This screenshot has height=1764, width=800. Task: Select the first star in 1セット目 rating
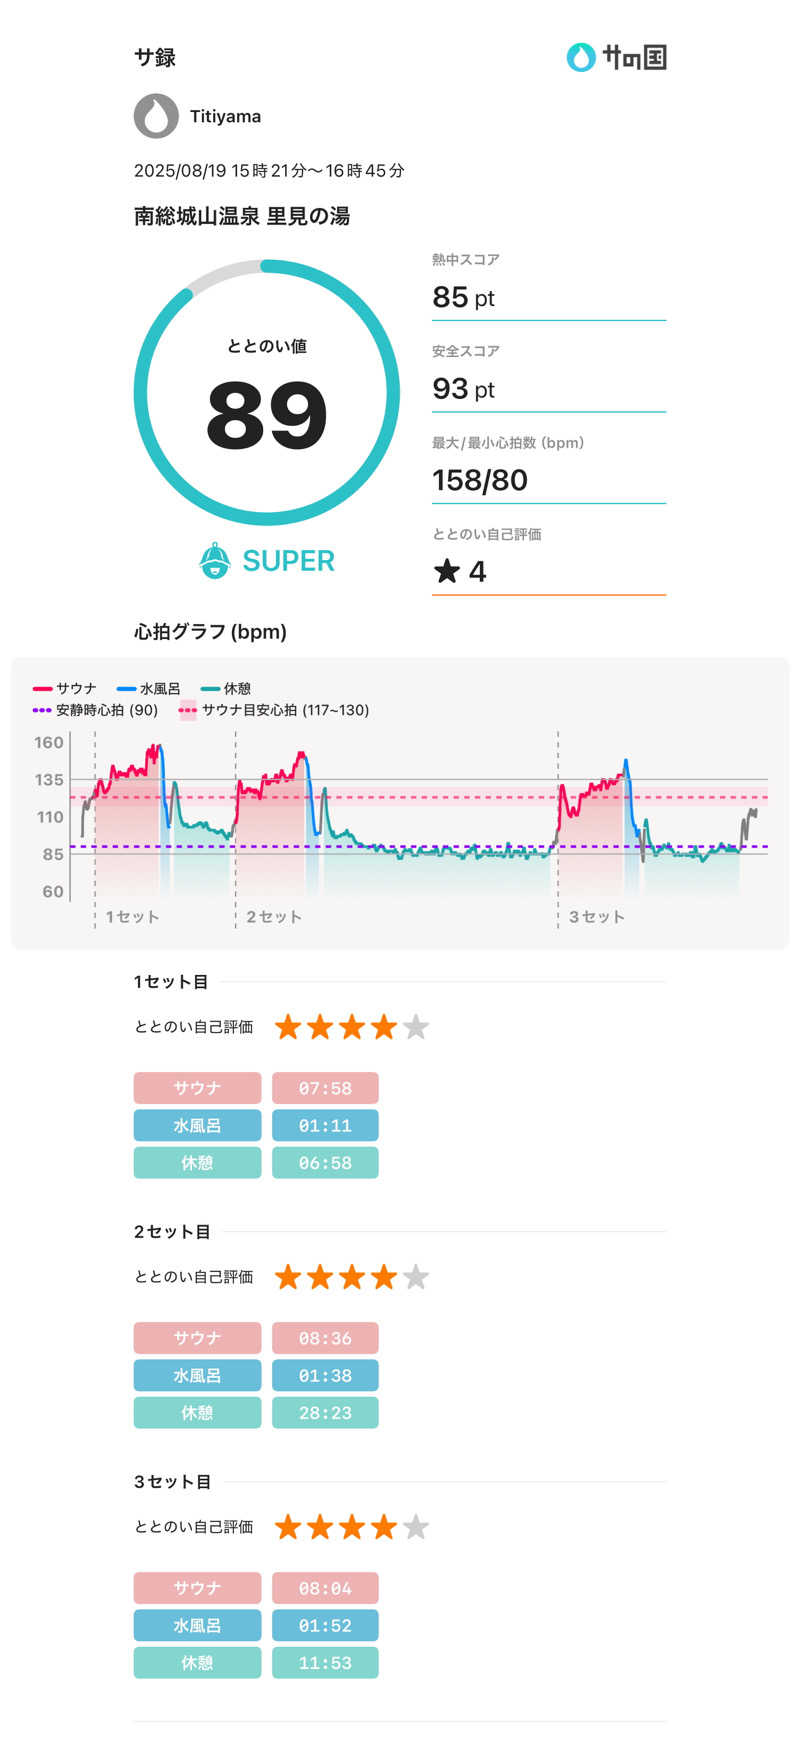[288, 1027]
